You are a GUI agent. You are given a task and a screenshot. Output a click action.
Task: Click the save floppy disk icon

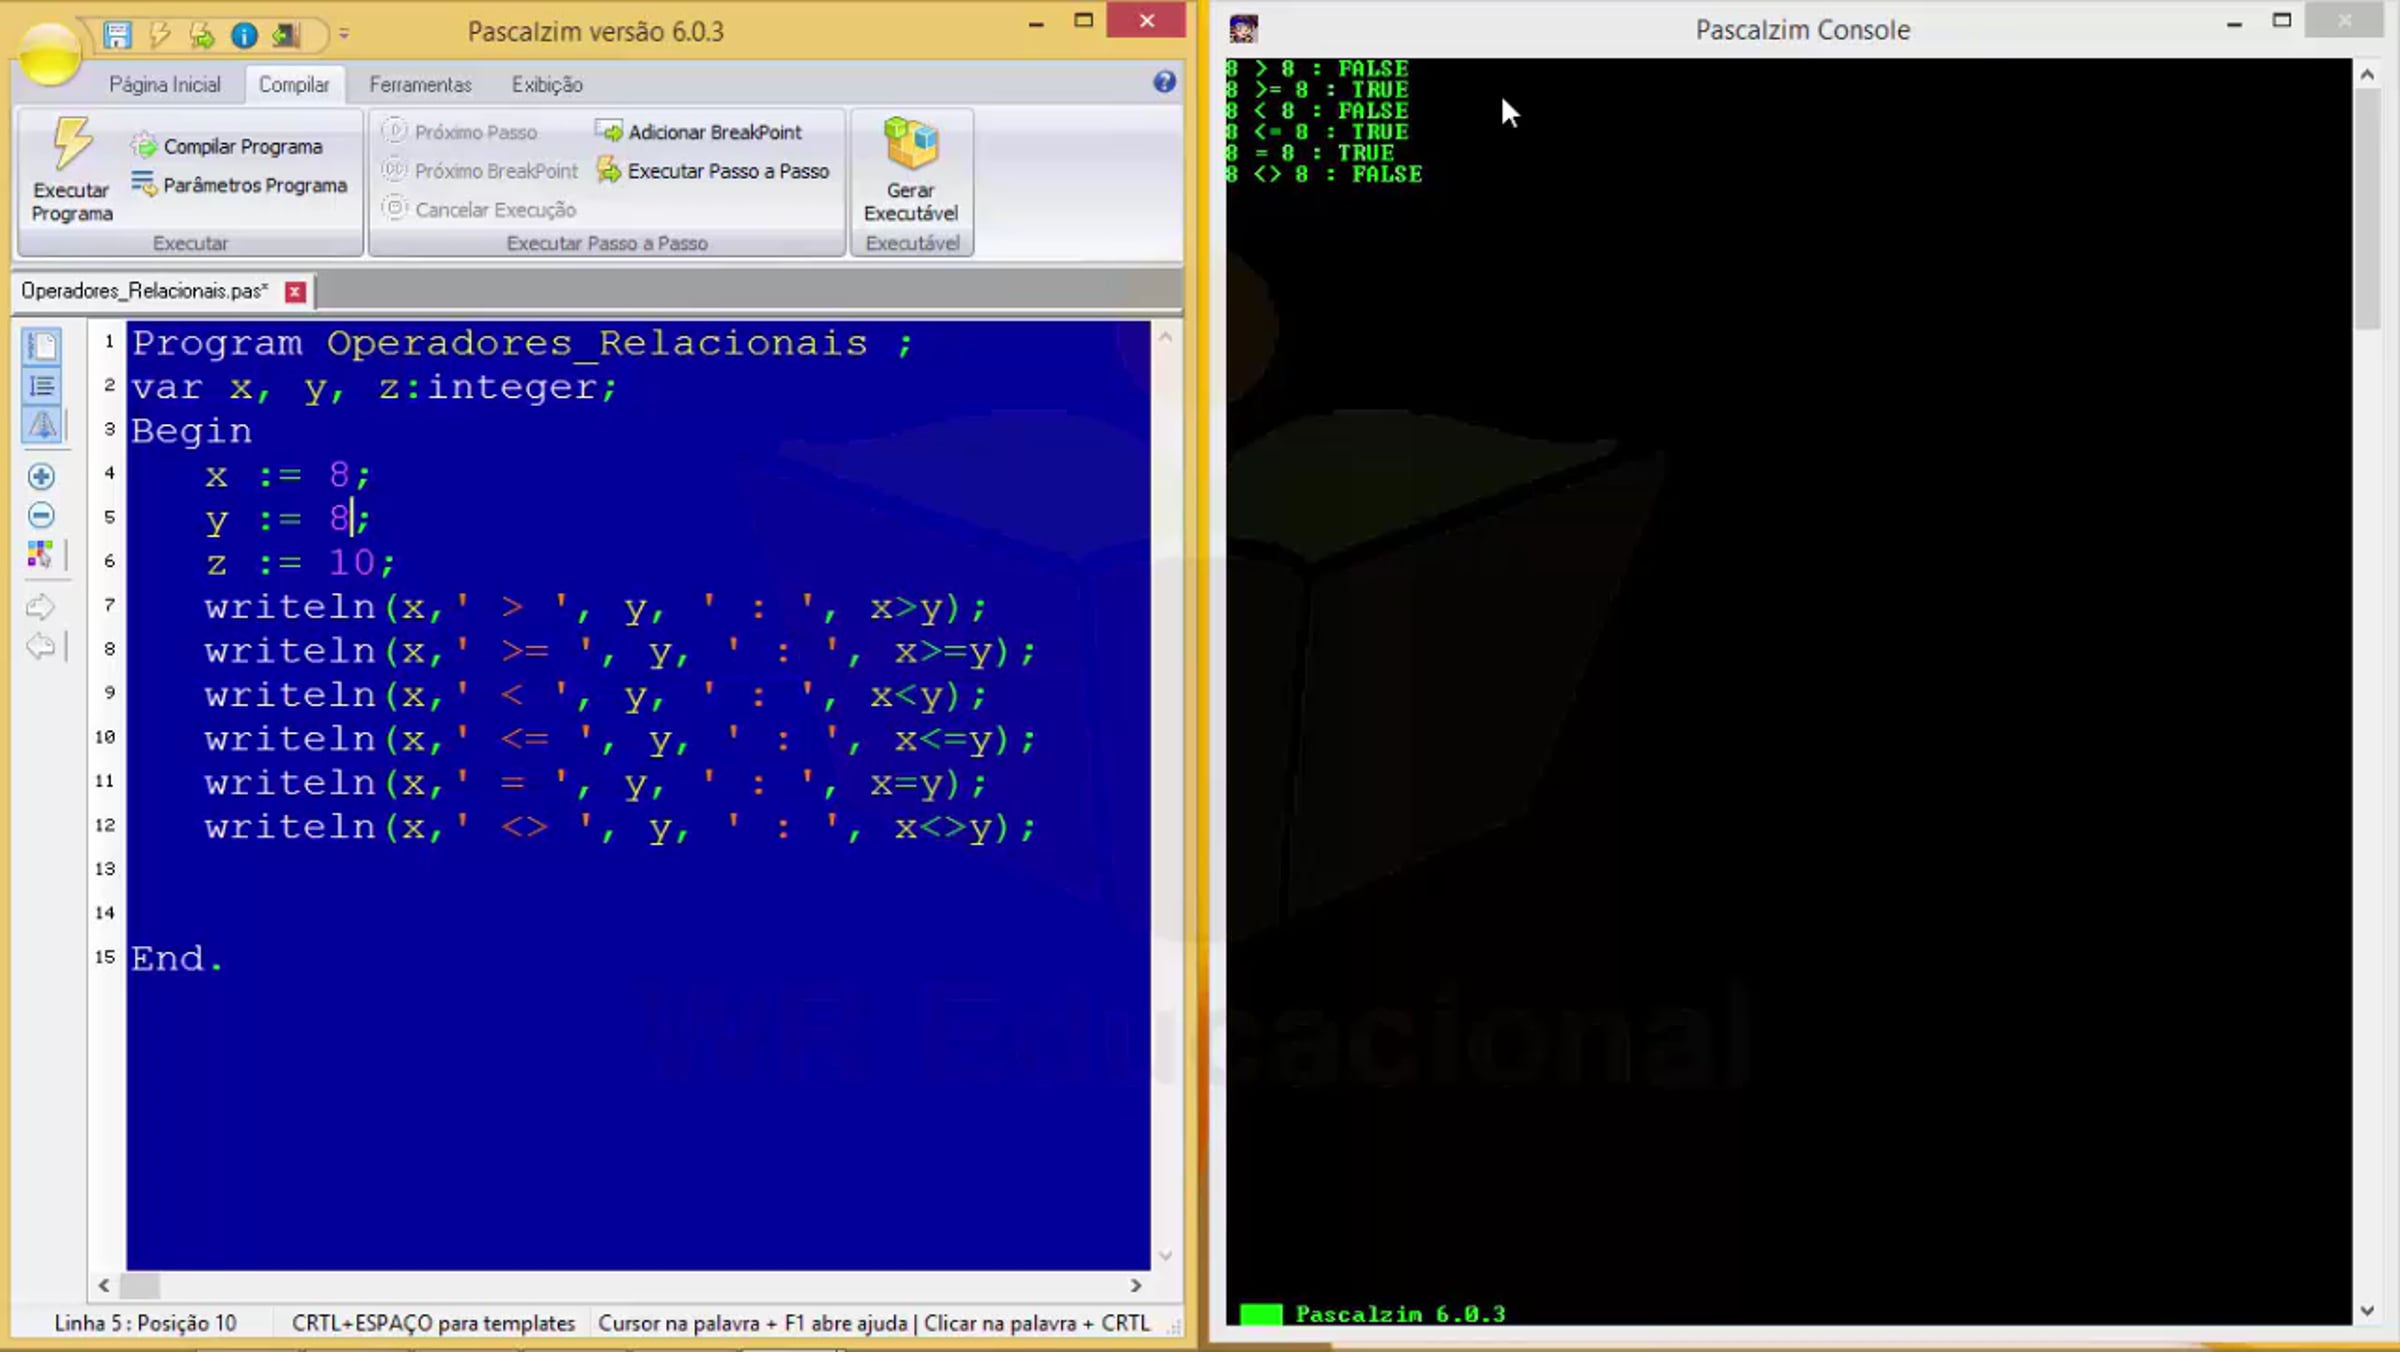pyautogui.click(x=117, y=35)
